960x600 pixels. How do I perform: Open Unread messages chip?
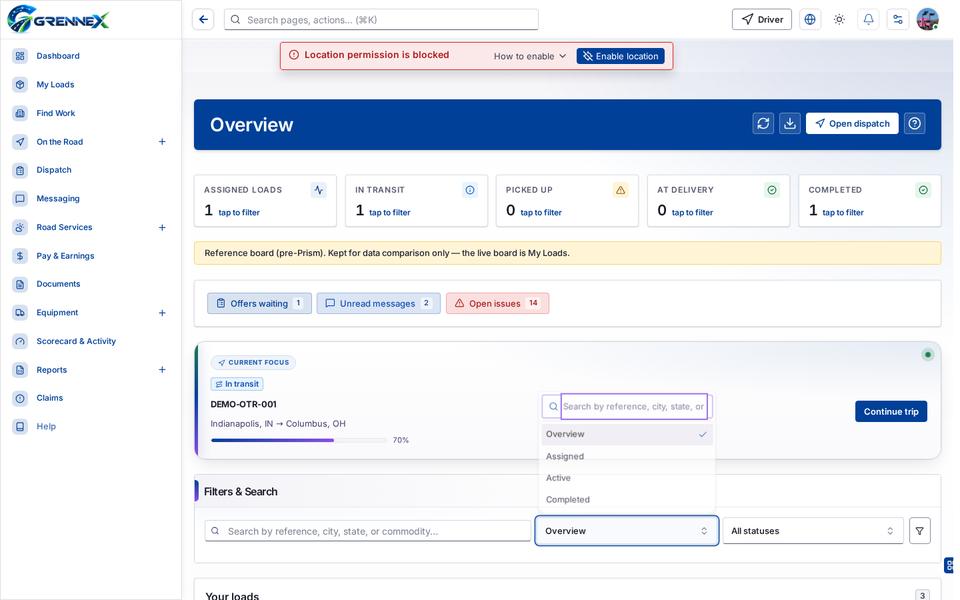(378, 303)
